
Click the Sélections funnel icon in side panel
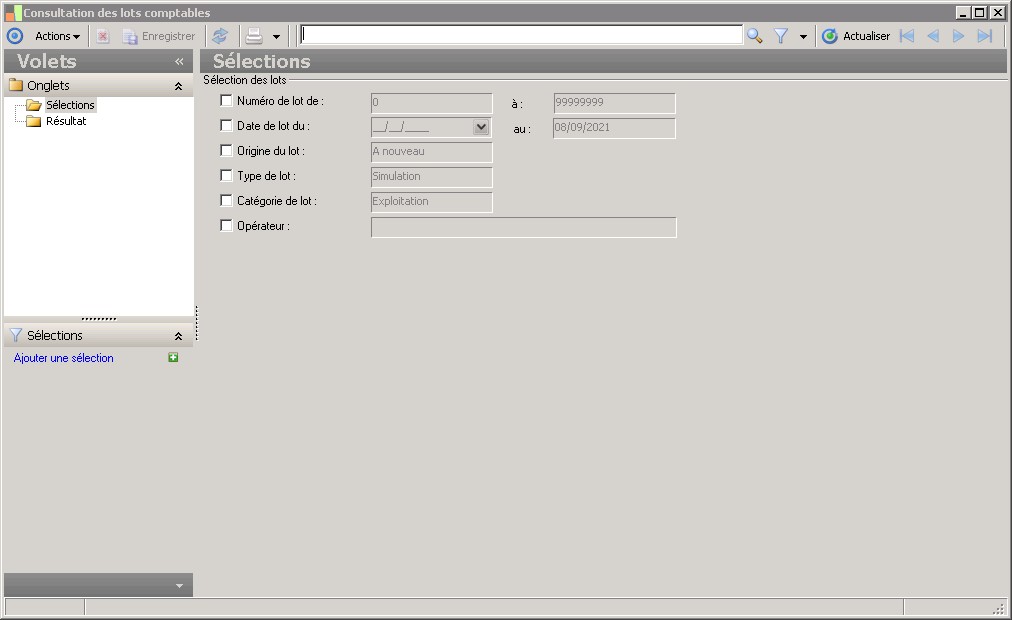pos(15,335)
